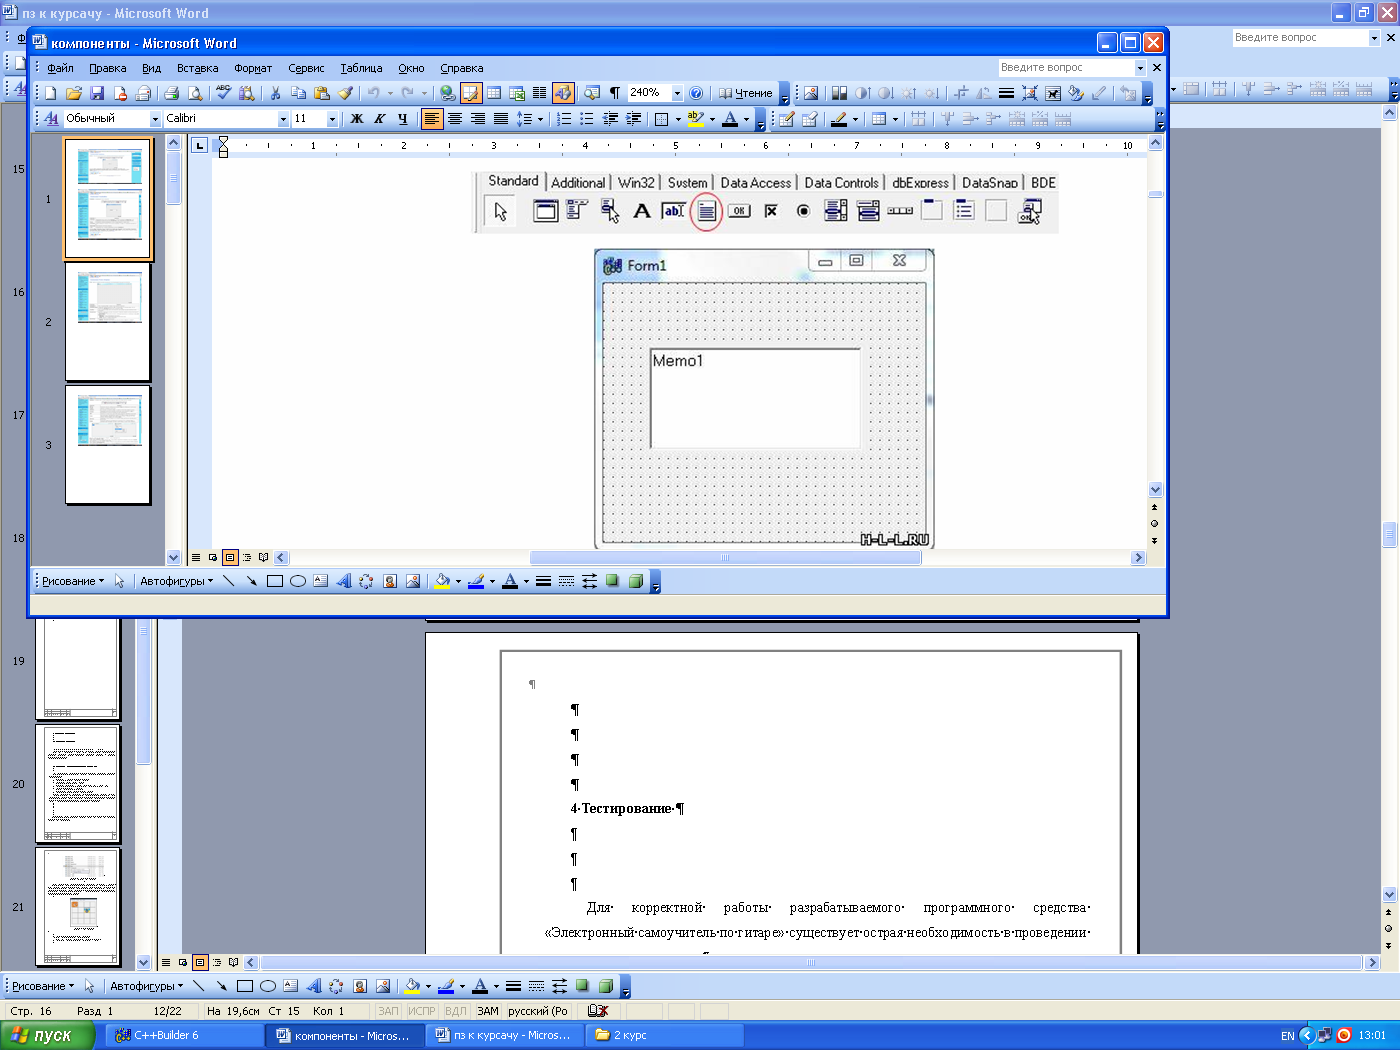Toggle center alignment
The image size is (1400, 1050).
(455, 119)
